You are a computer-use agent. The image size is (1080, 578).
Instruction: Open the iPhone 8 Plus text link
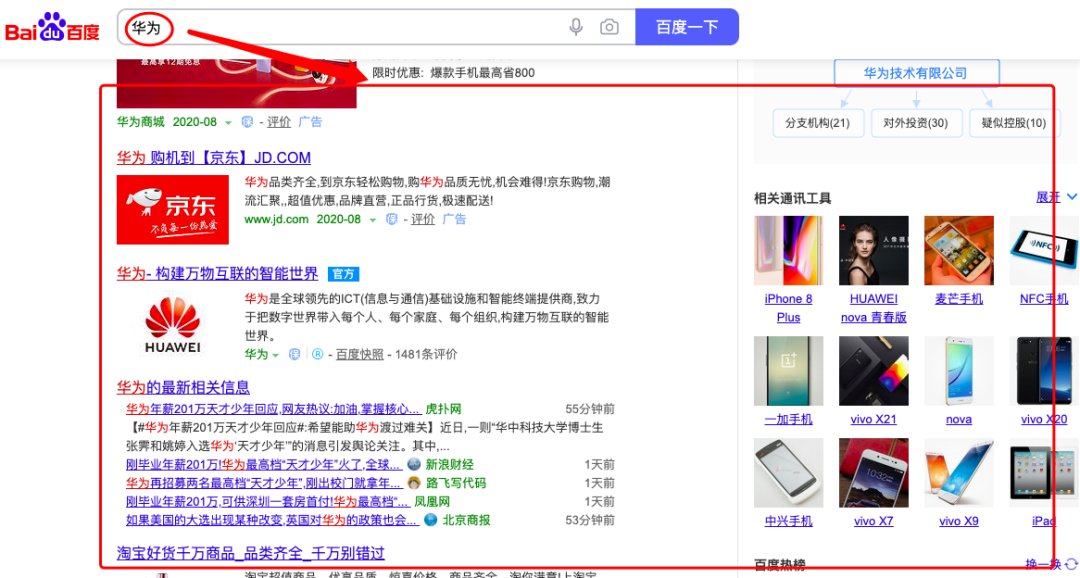(x=789, y=308)
